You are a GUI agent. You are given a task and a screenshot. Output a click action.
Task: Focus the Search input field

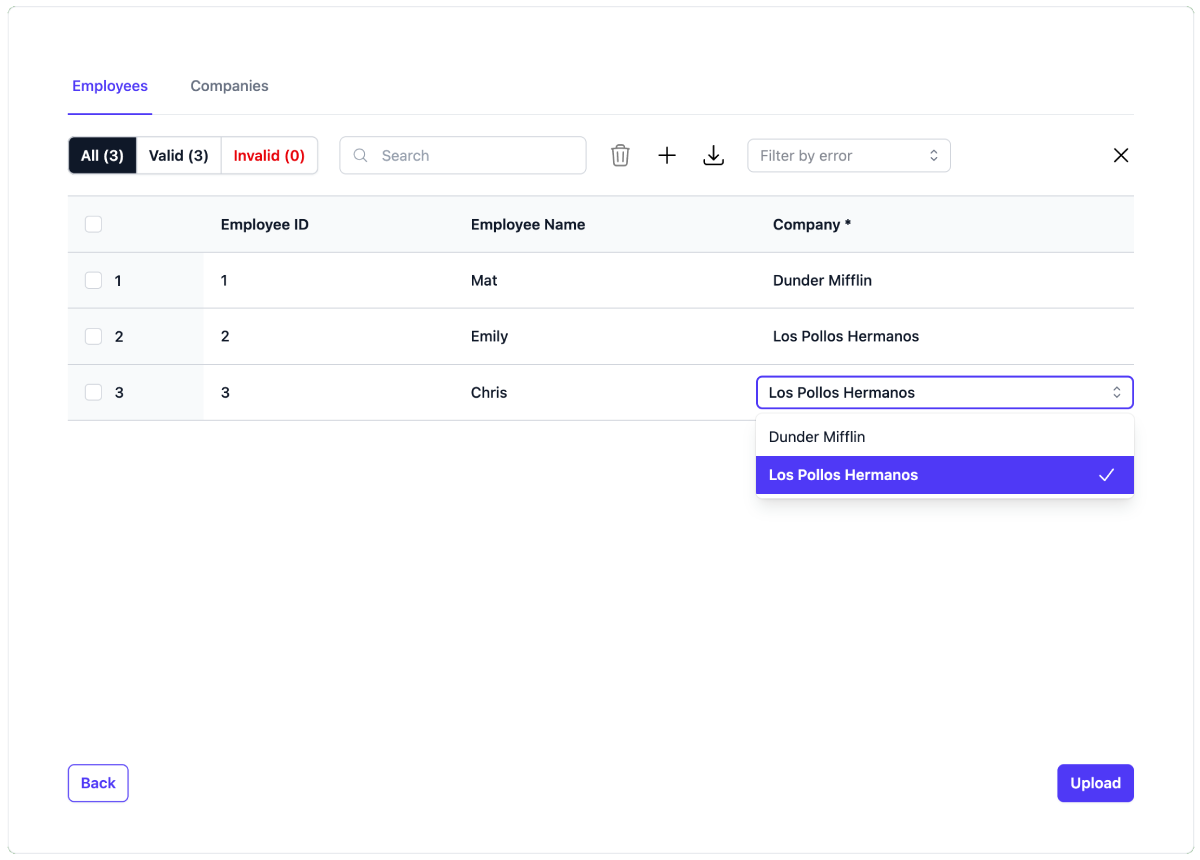coord(463,155)
